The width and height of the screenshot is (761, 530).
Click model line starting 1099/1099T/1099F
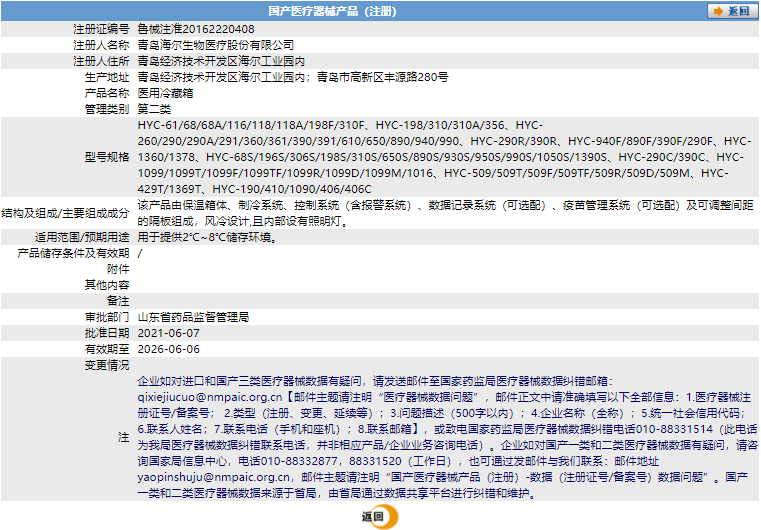click(433, 173)
